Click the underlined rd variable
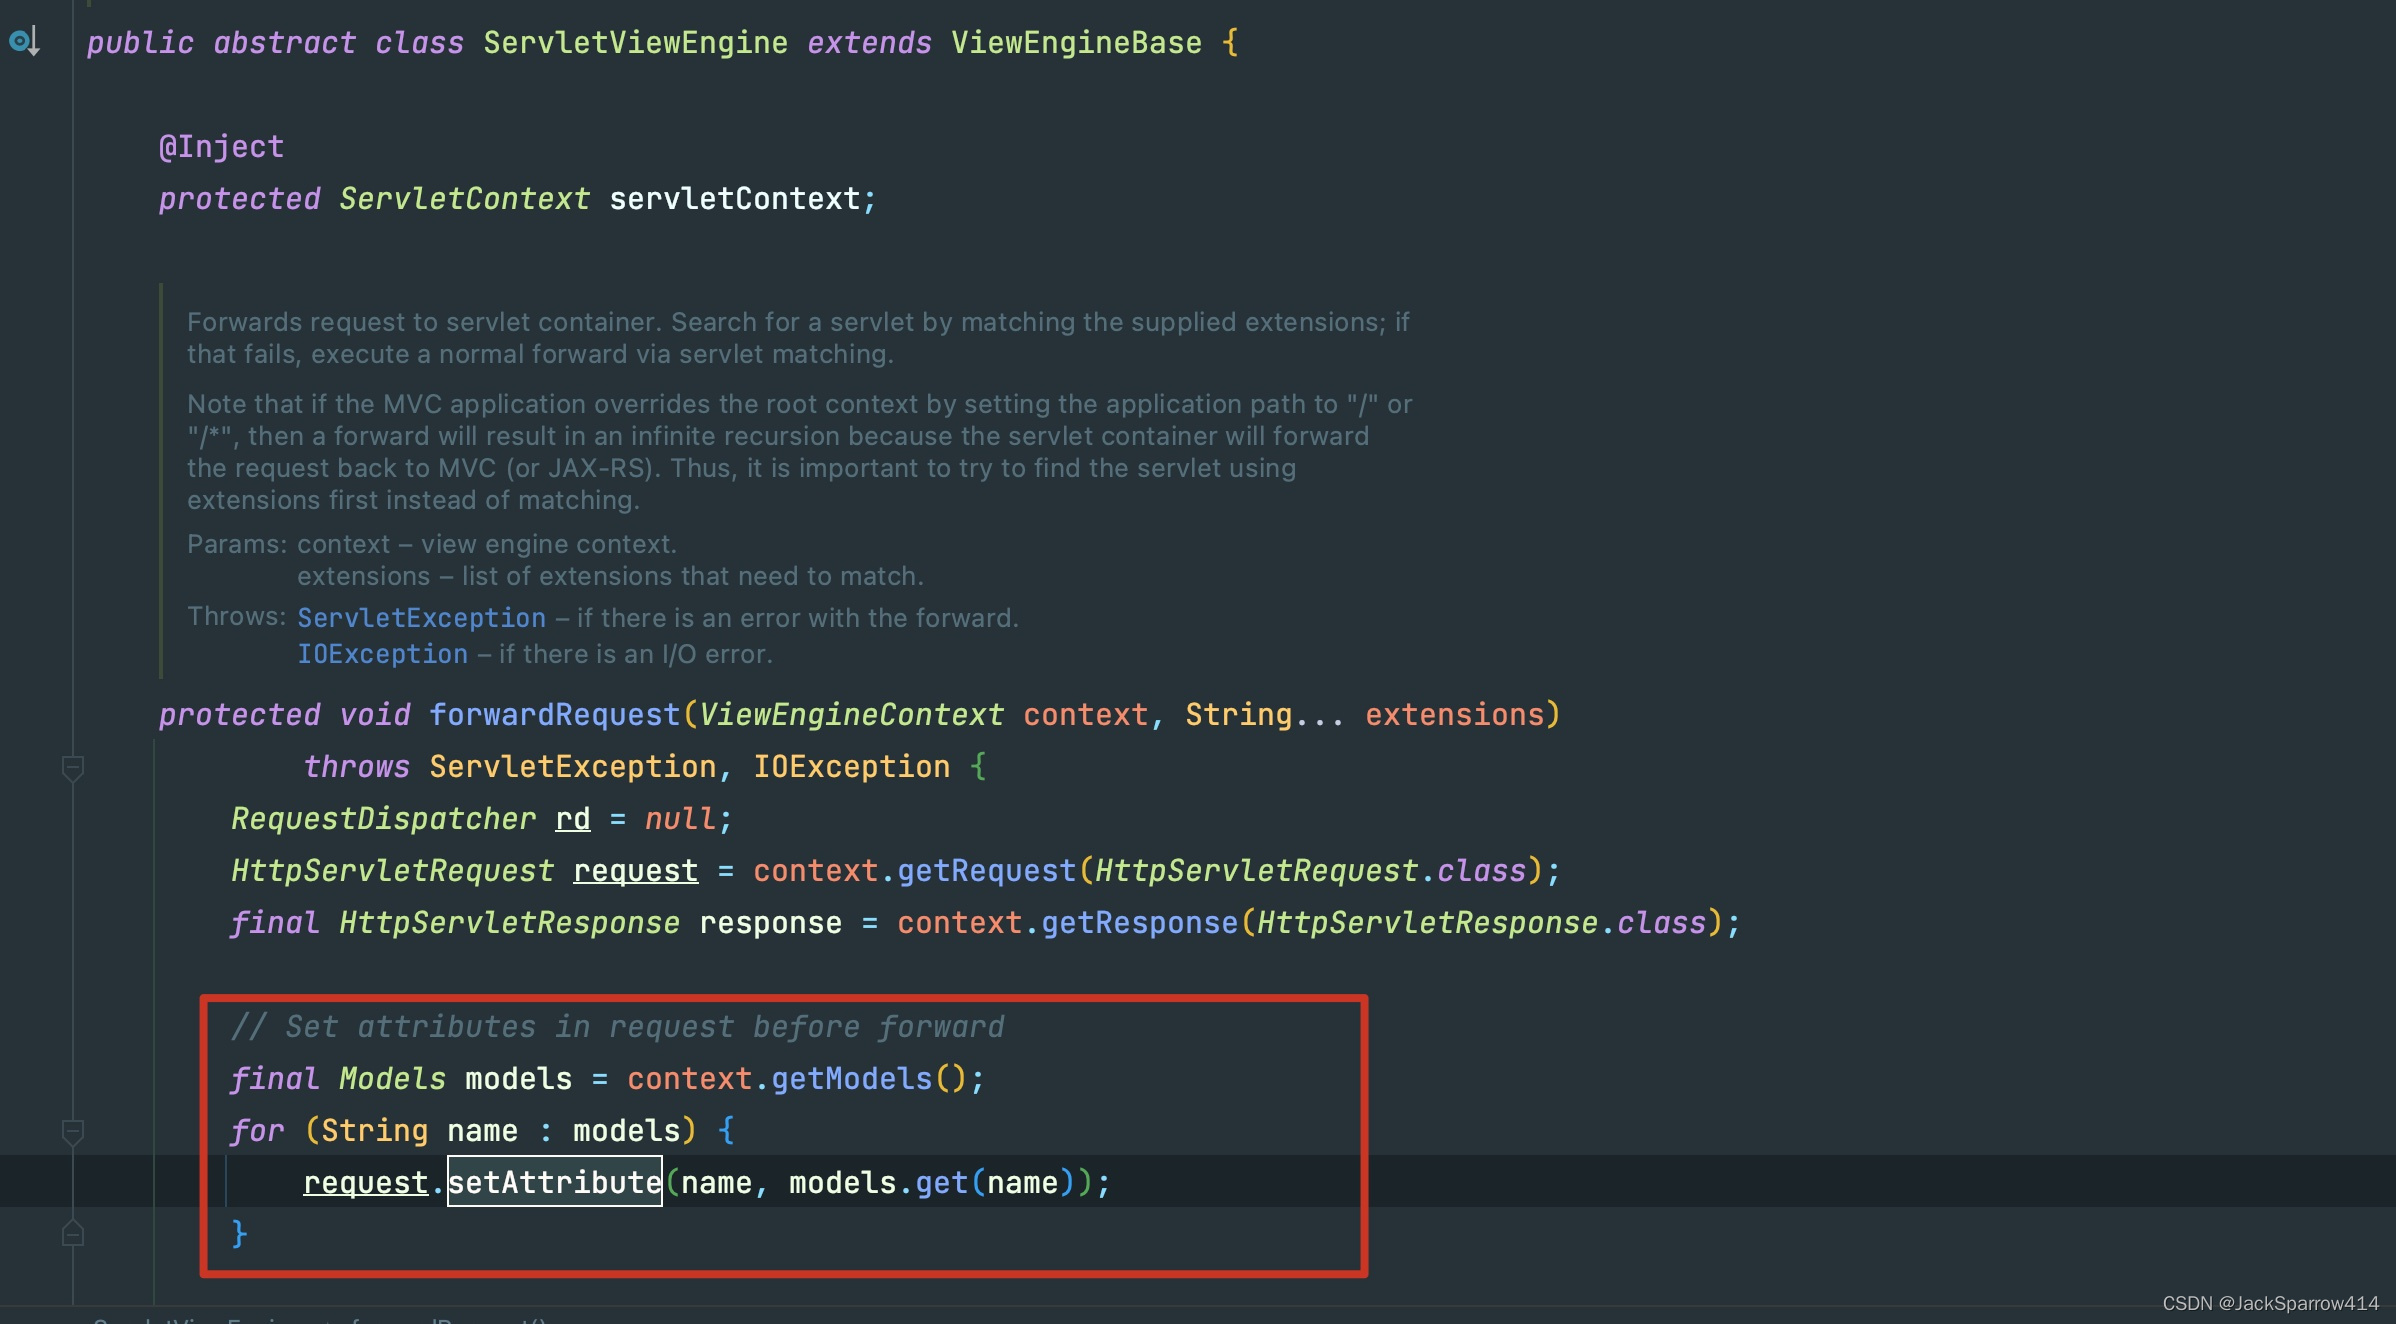 tap(573, 819)
